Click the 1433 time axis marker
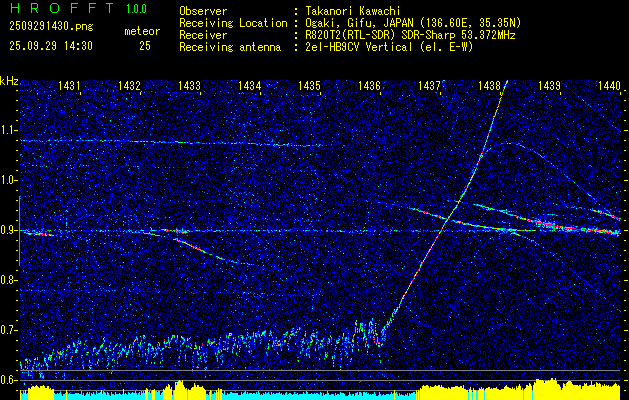Viewport: 629px width, 400px height. click(x=189, y=85)
